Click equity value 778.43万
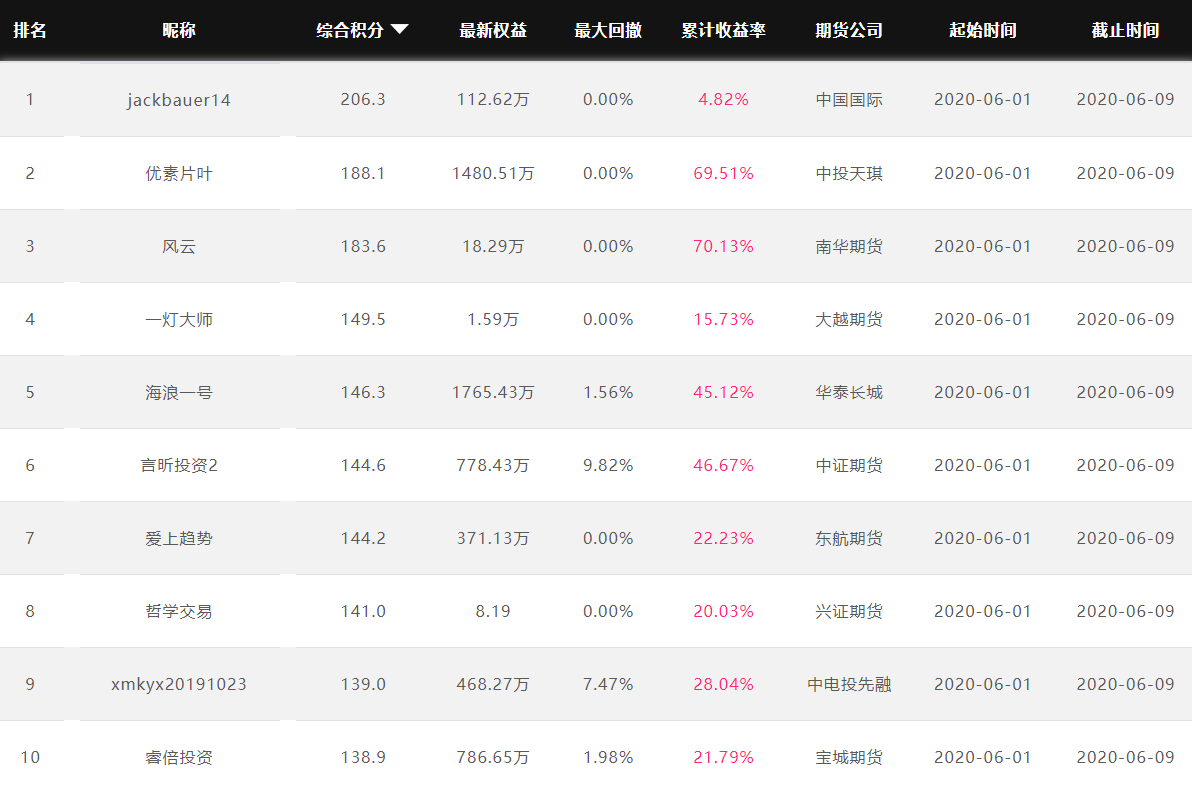This screenshot has width=1192, height=789. 493,465
